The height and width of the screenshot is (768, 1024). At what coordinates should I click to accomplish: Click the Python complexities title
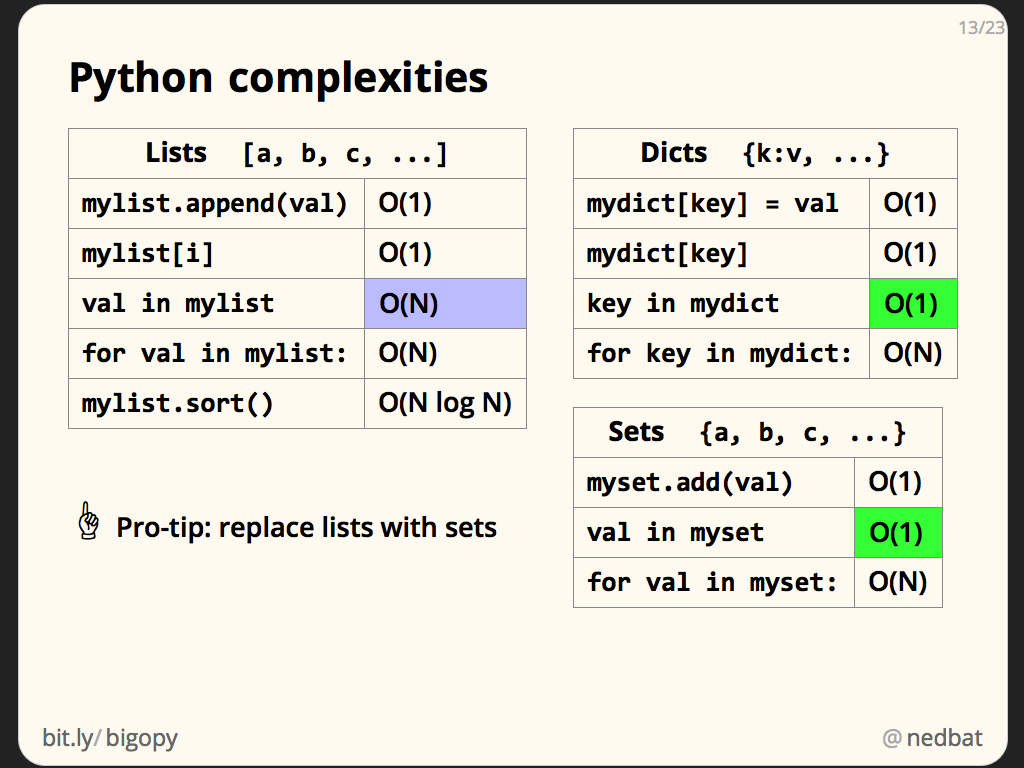pyautogui.click(x=278, y=78)
